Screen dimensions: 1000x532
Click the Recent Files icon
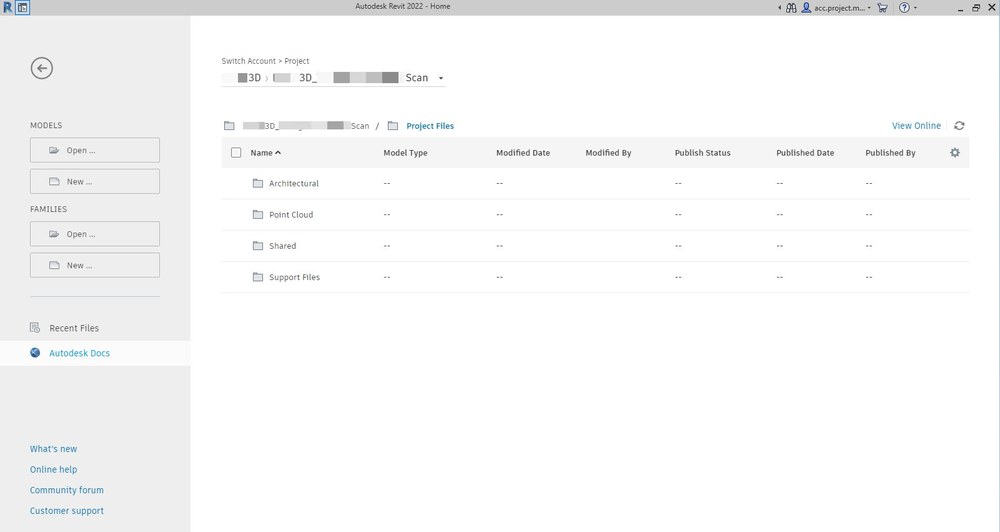35,328
